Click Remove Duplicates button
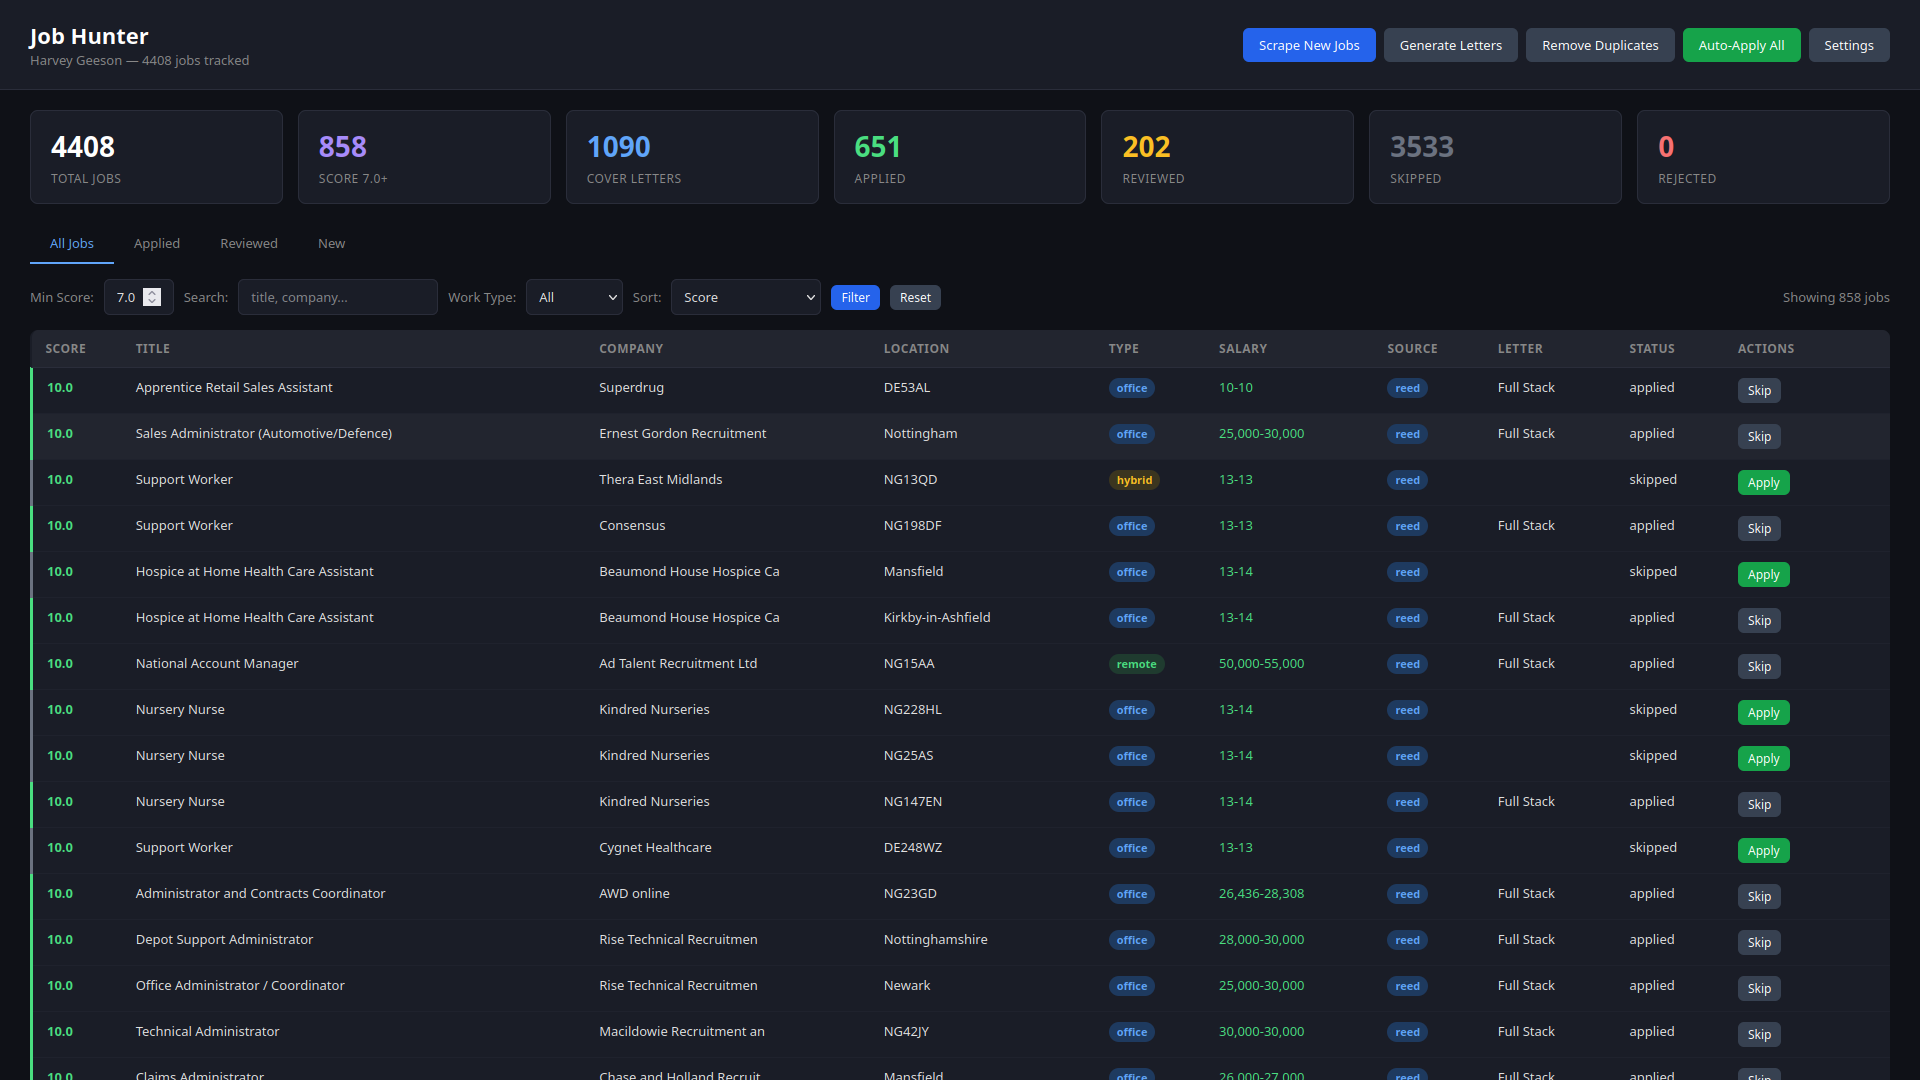The width and height of the screenshot is (1920, 1080). click(x=1600, y=45)
